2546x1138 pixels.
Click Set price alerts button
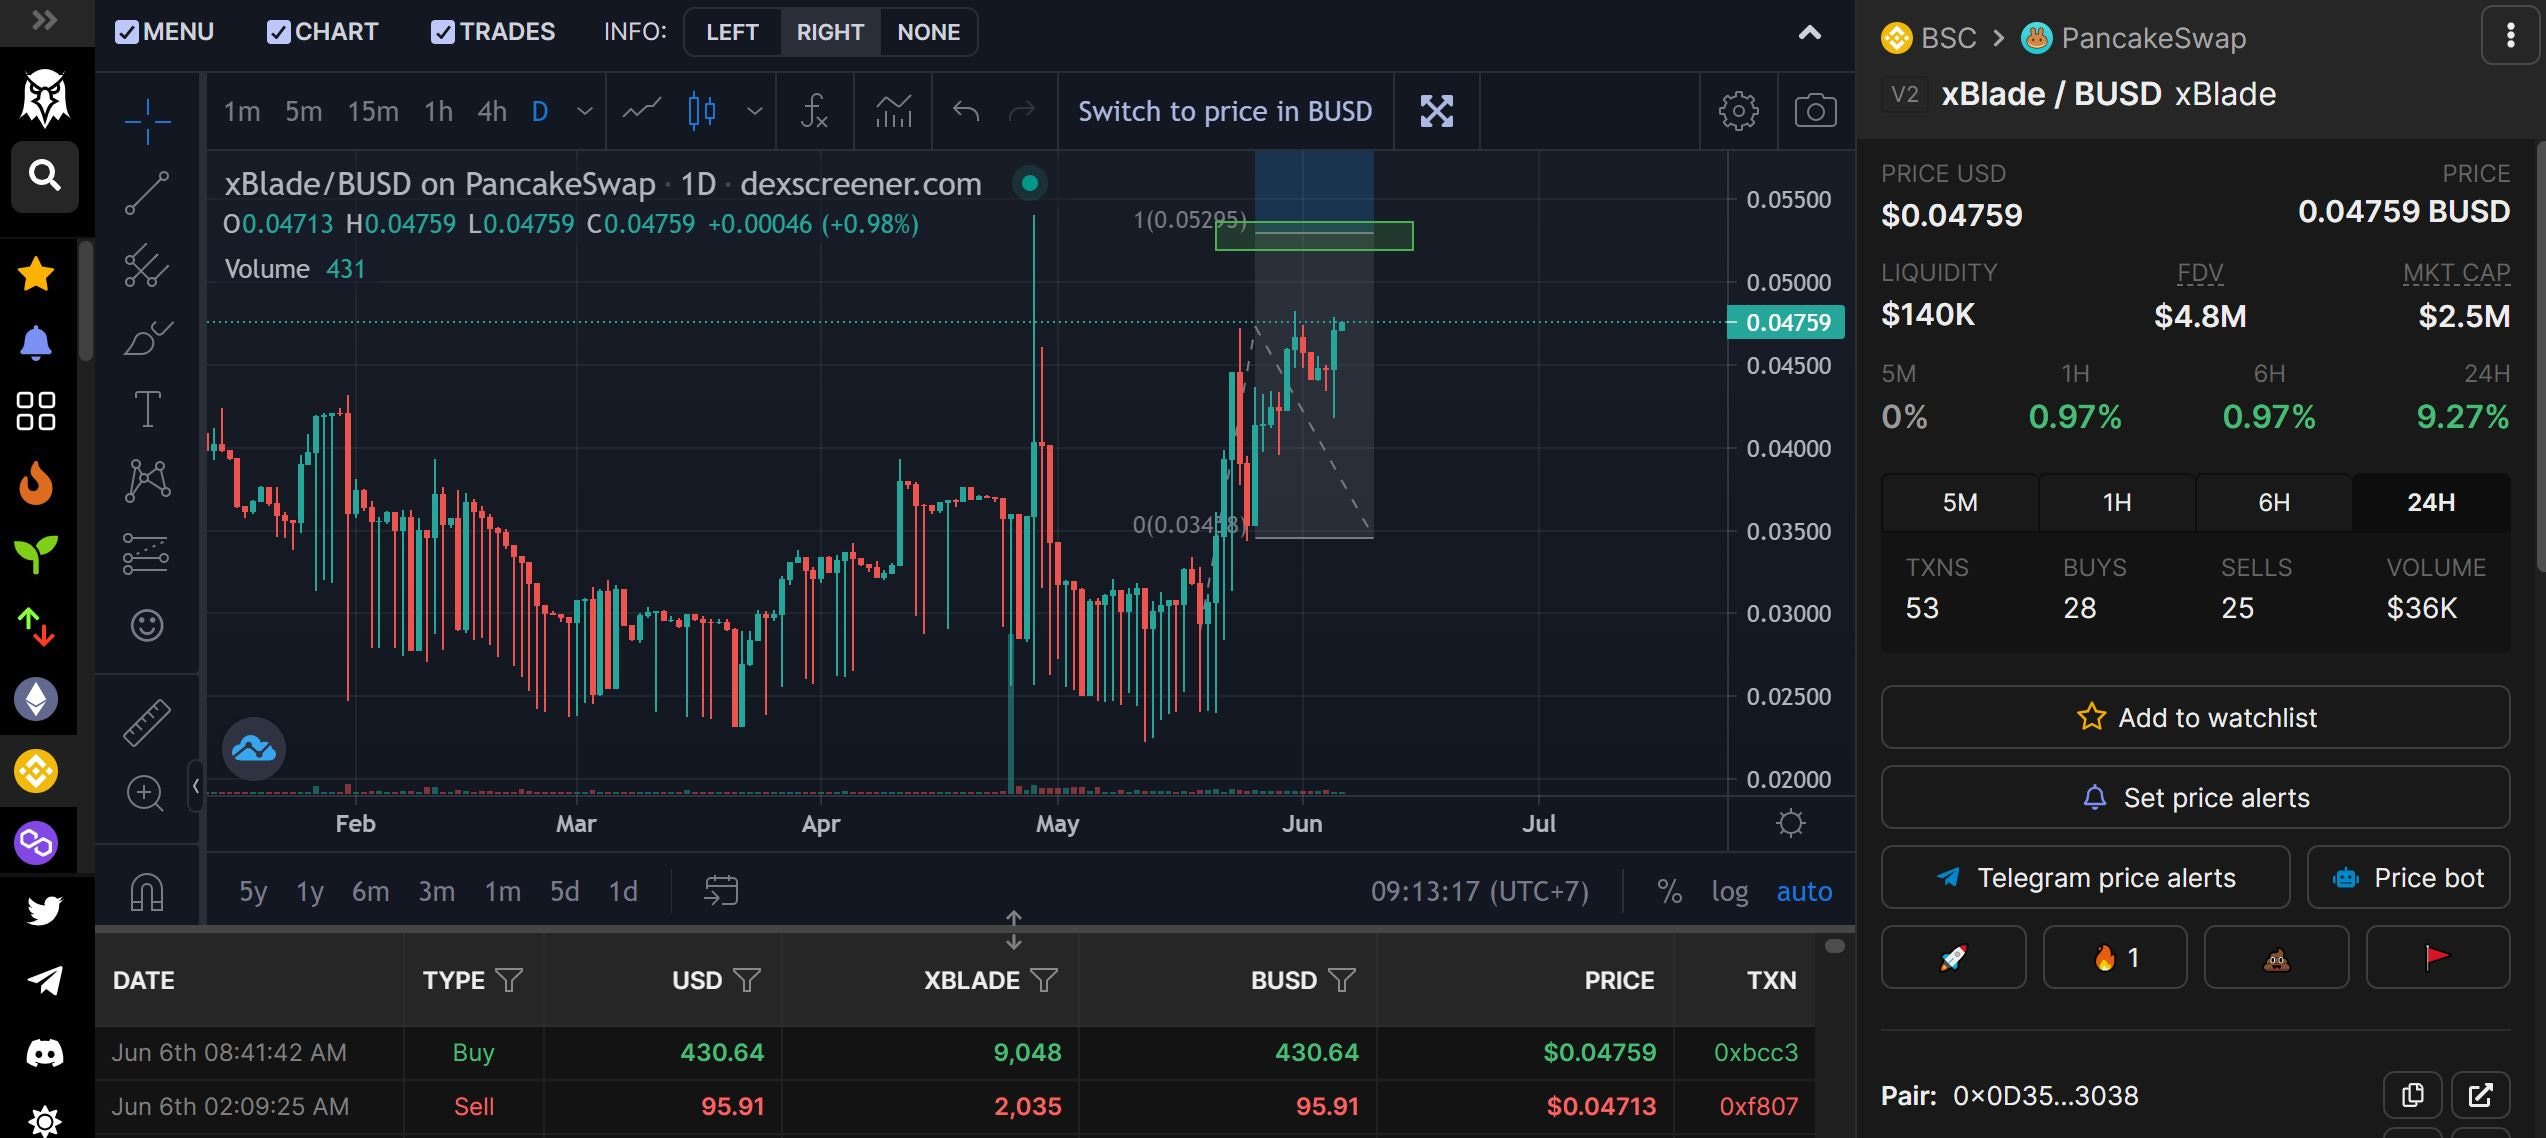(2196, 797)
